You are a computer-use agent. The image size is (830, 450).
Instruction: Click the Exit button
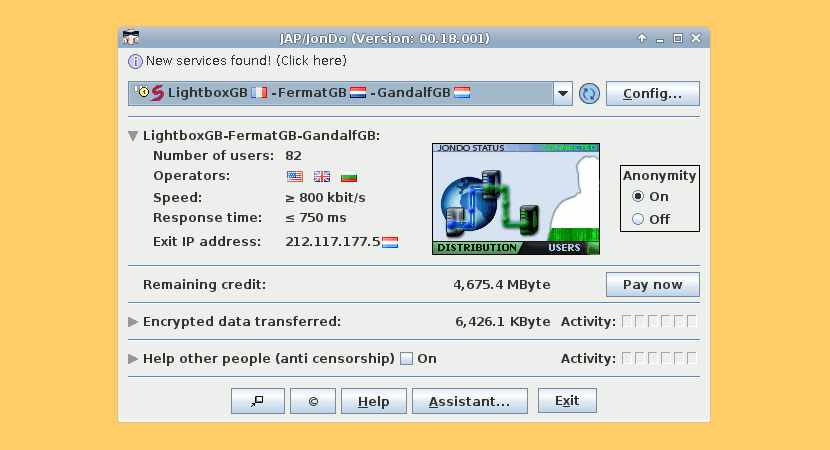[567, 400]
